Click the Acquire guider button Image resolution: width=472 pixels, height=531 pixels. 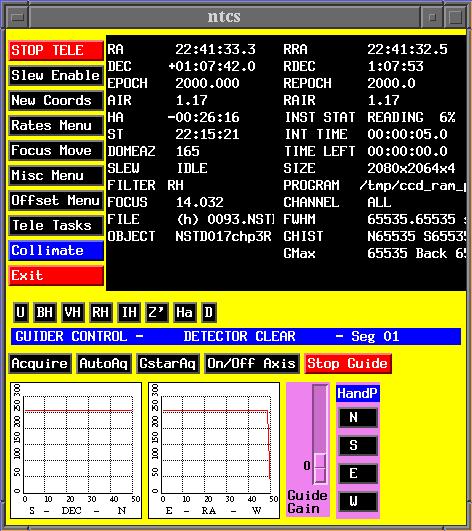pyautogui.click(x=40, y=364)
